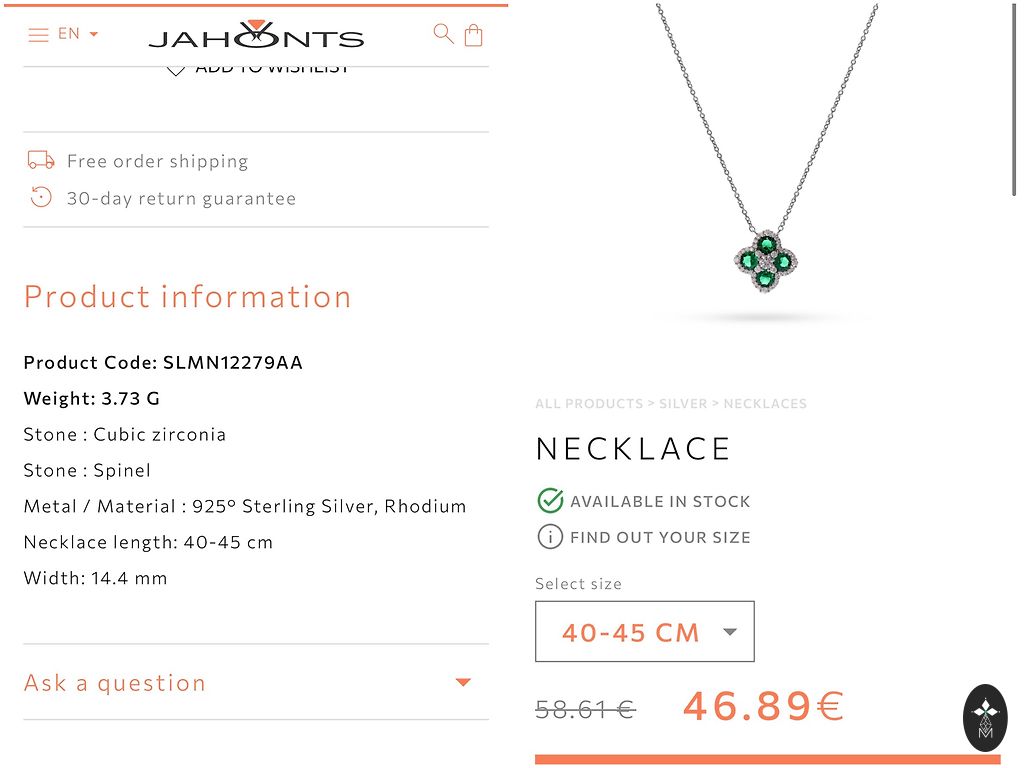Click the Jahonts logo
The height and width of the screenshot is (768, 1024).
pyautogui.click(x=256, y=36)
